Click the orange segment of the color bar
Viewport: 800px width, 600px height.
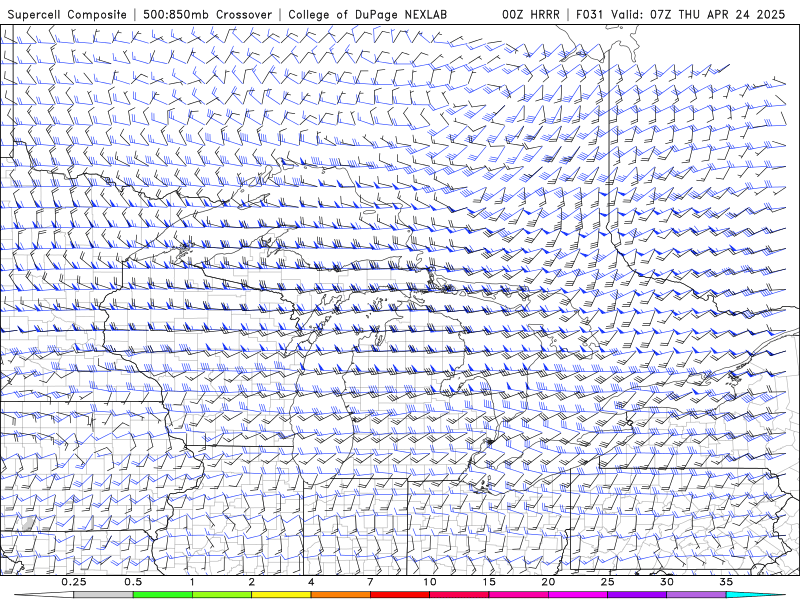tap(340, 595)
